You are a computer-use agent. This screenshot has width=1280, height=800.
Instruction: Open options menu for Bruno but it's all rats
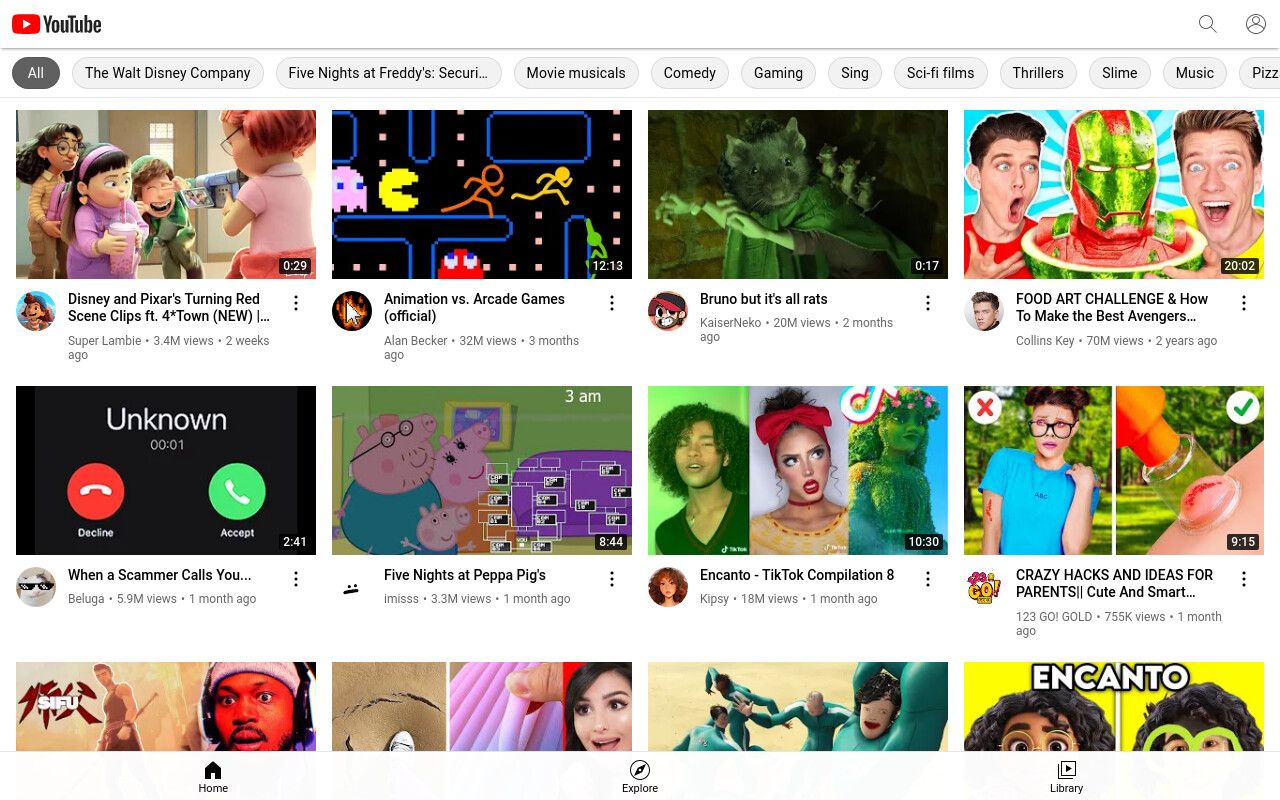[x=928, y=303]
